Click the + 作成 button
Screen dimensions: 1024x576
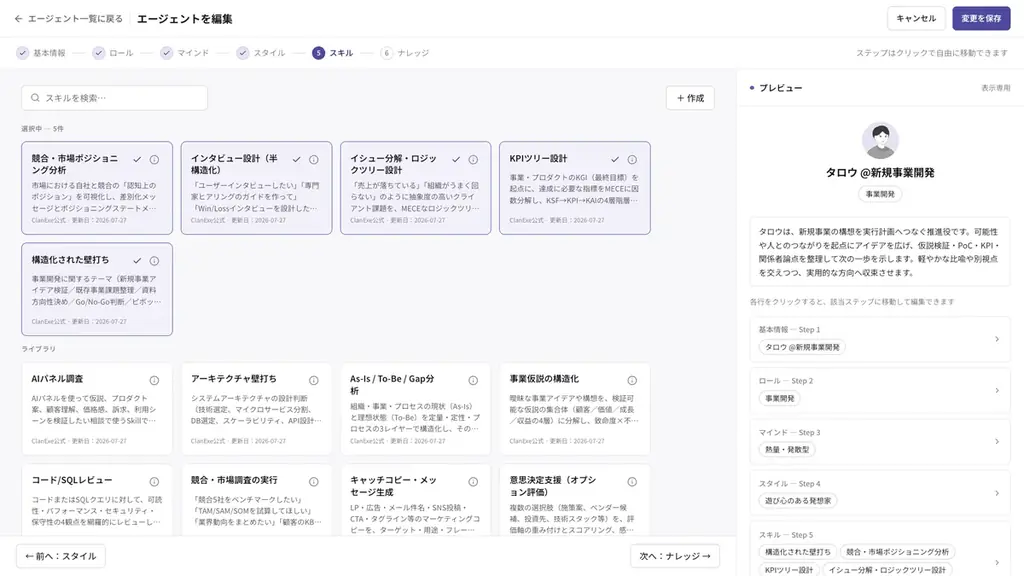point(690,98)
